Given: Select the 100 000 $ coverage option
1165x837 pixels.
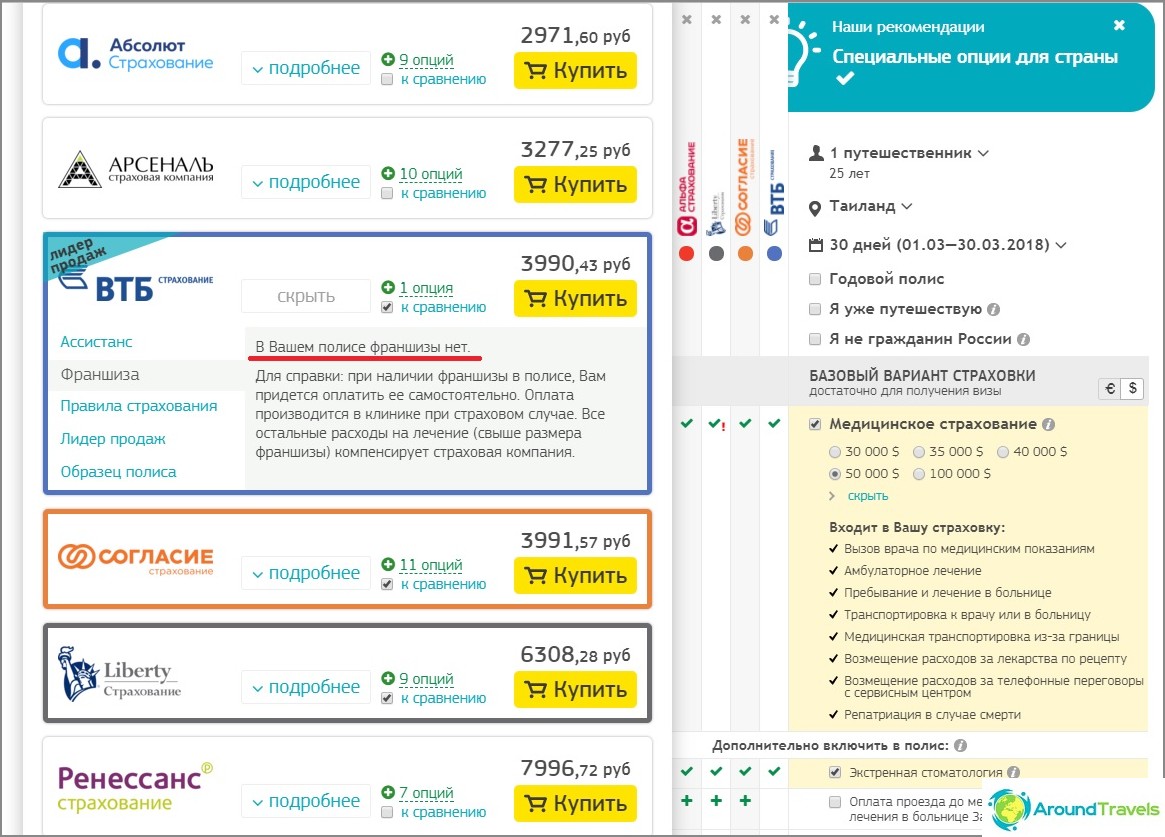Looking at the screenshot, I should pos(919,474).
